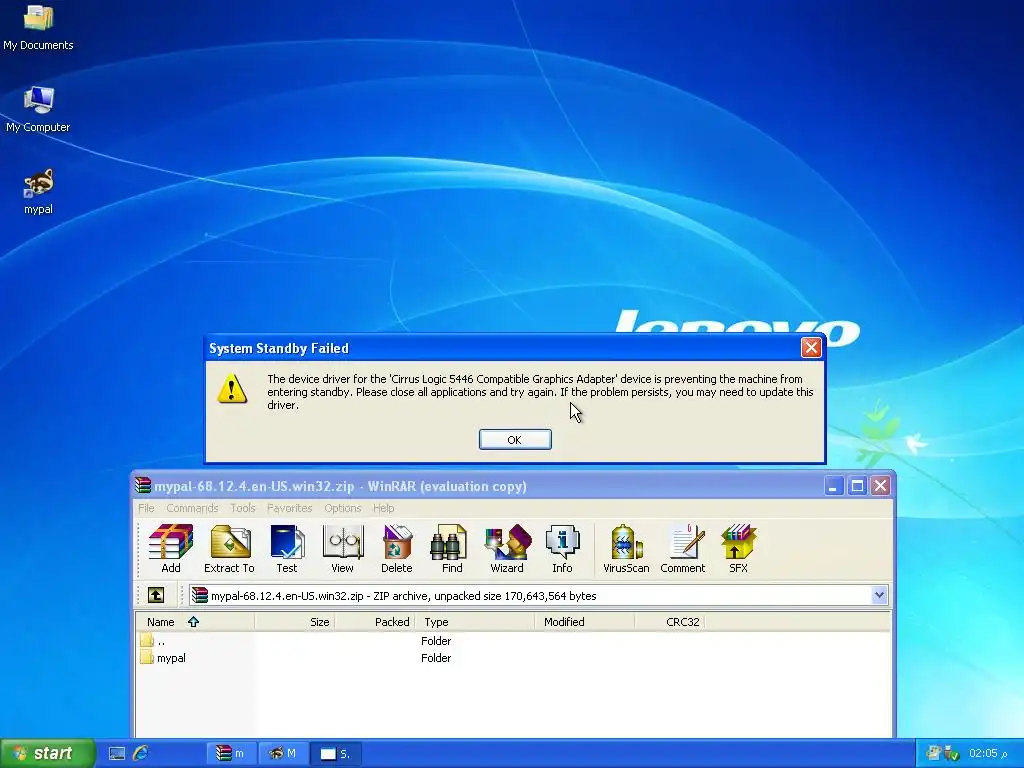Switch to the 'S.' taskbar button

(x=334, y=754)
